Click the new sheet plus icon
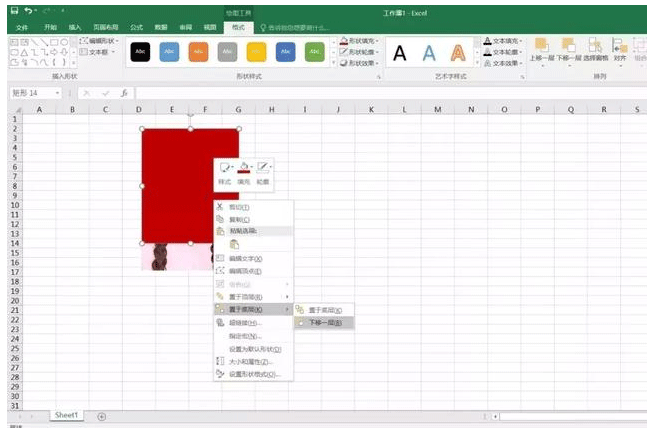The width and height of the screenshot is (664, 437). [102, 417]
